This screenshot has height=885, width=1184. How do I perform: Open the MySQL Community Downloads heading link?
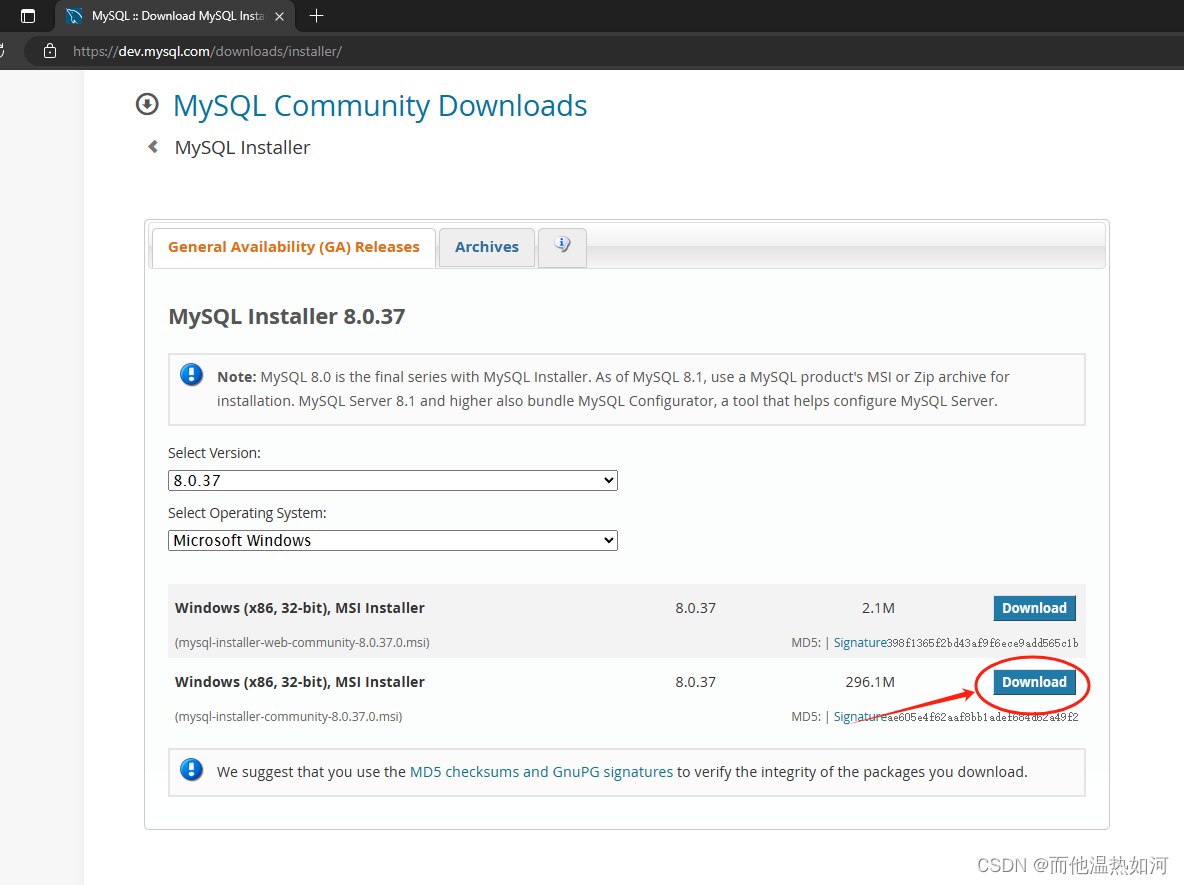(380, 105)
